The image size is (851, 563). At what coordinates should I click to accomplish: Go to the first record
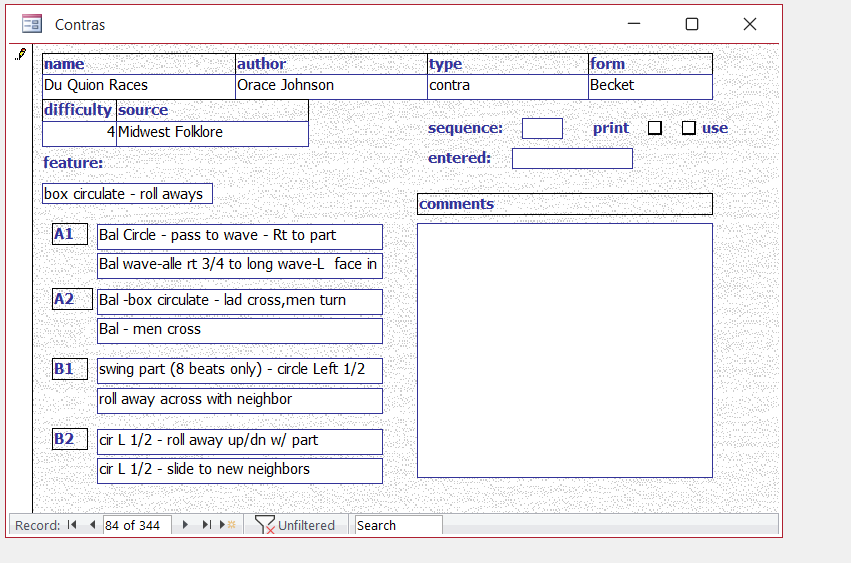click(x=72, y=525)
